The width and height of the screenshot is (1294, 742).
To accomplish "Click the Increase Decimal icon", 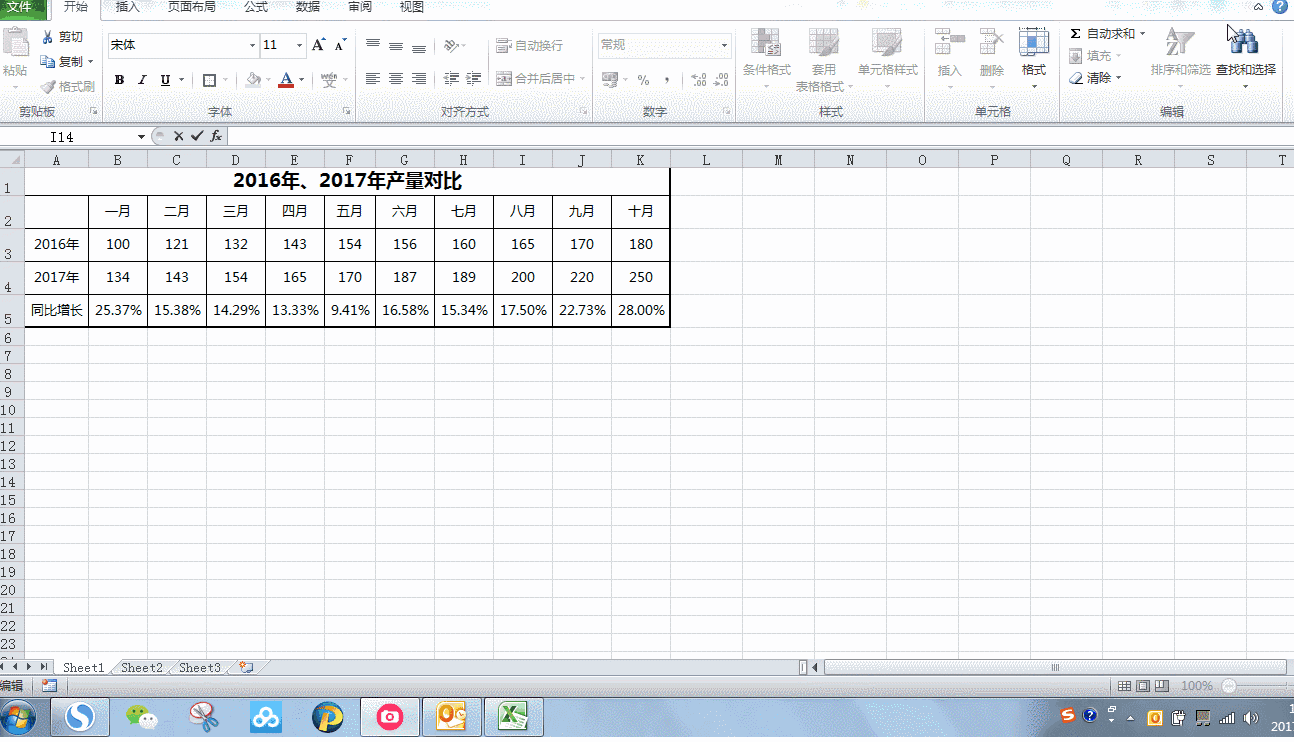I will coord(698,80).
